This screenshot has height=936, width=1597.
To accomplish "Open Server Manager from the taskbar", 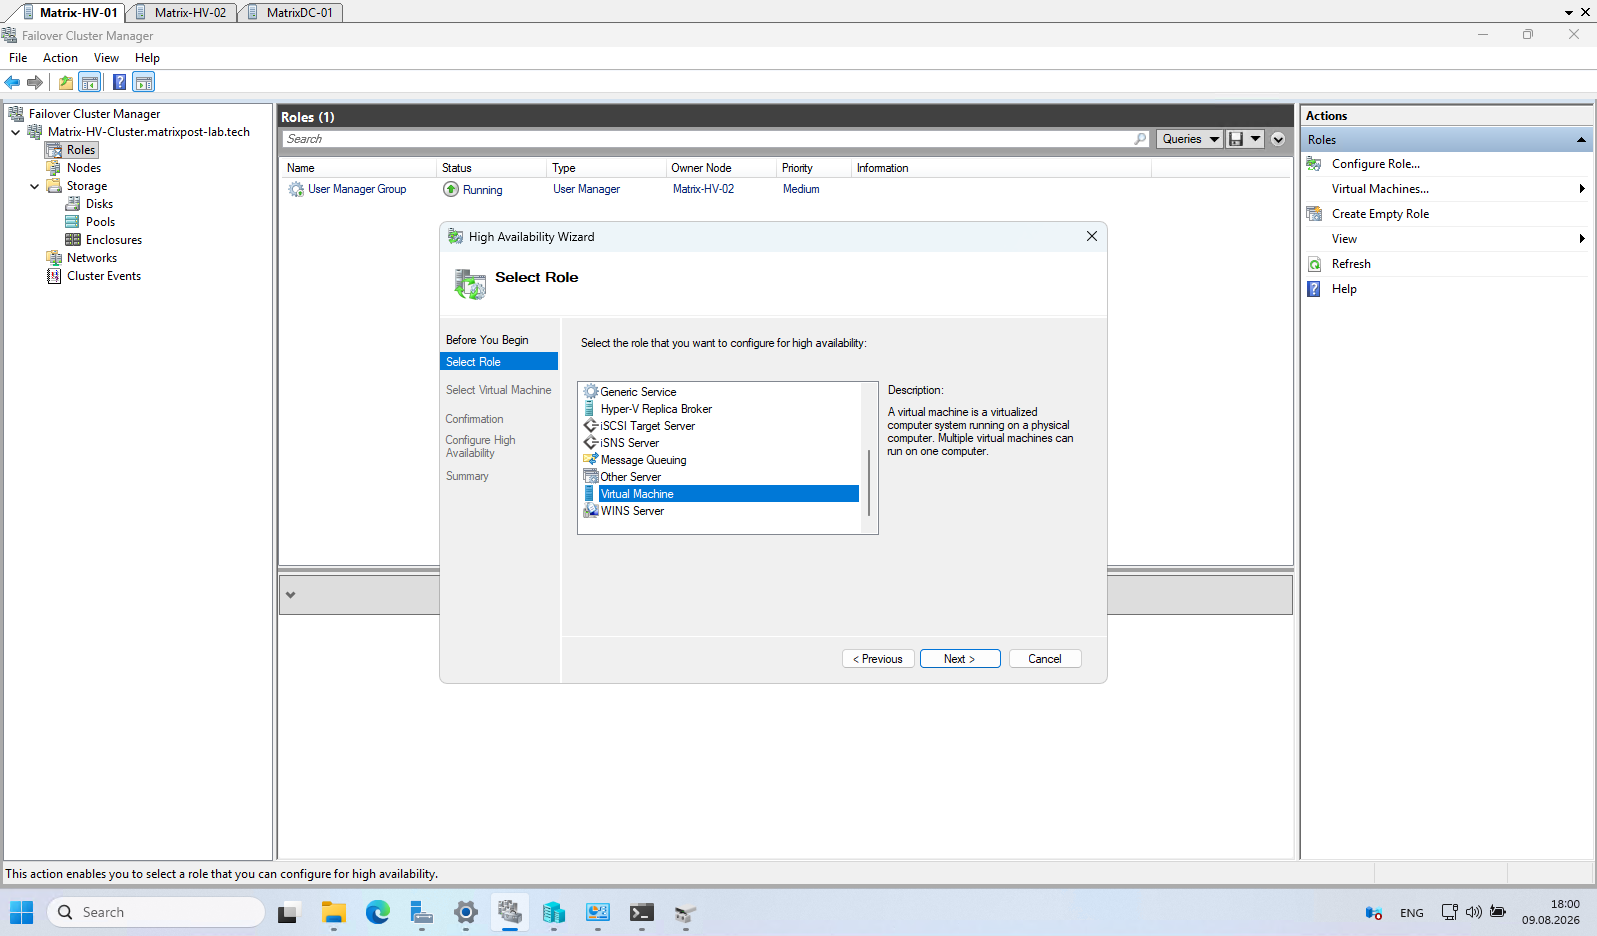I will coord(421,912).
